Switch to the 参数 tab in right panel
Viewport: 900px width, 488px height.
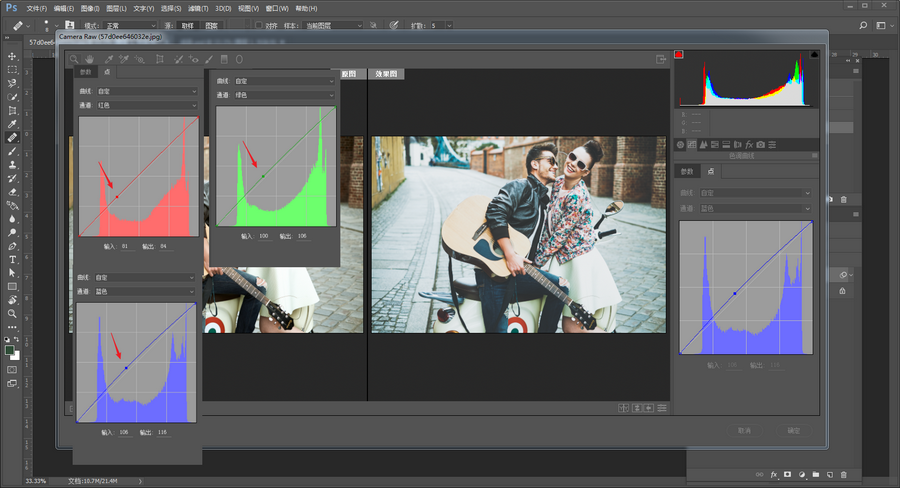coord(687,172)
